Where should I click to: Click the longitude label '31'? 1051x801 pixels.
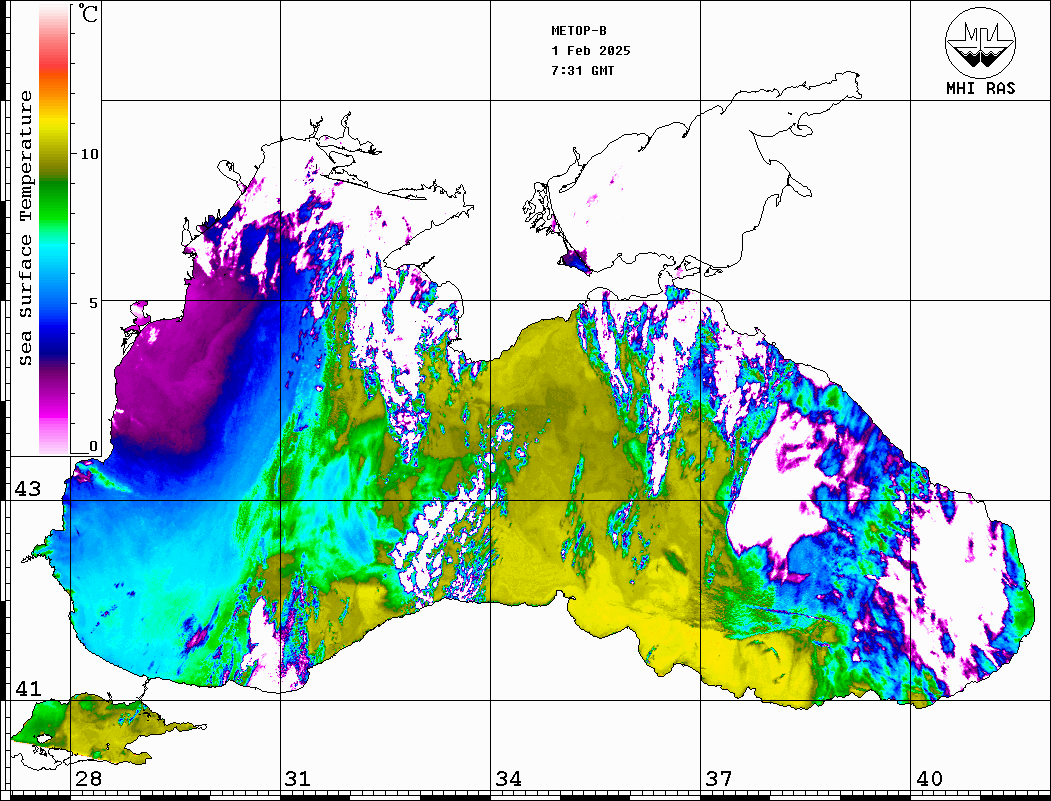click(298, 779)
